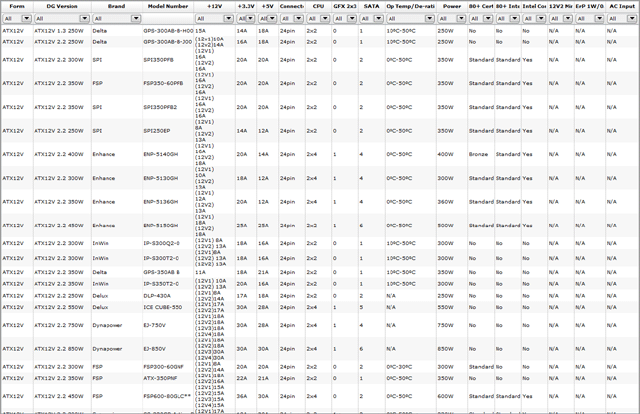Select model DLP-430A cell

157,296
